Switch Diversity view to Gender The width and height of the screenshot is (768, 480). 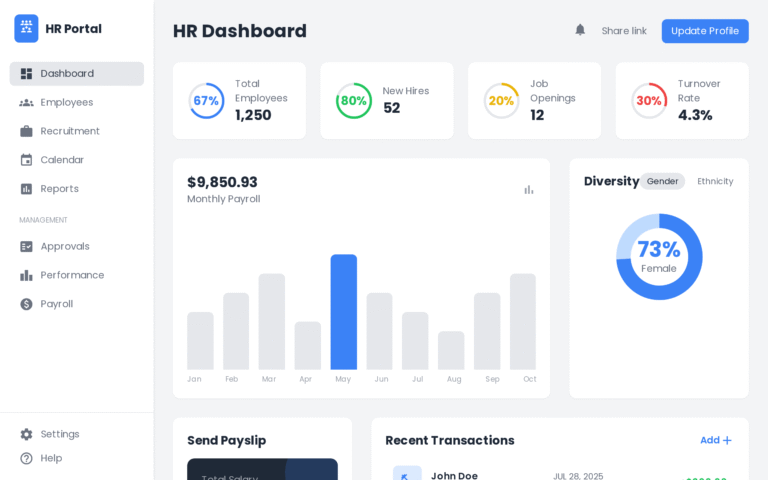click(662, 181)
